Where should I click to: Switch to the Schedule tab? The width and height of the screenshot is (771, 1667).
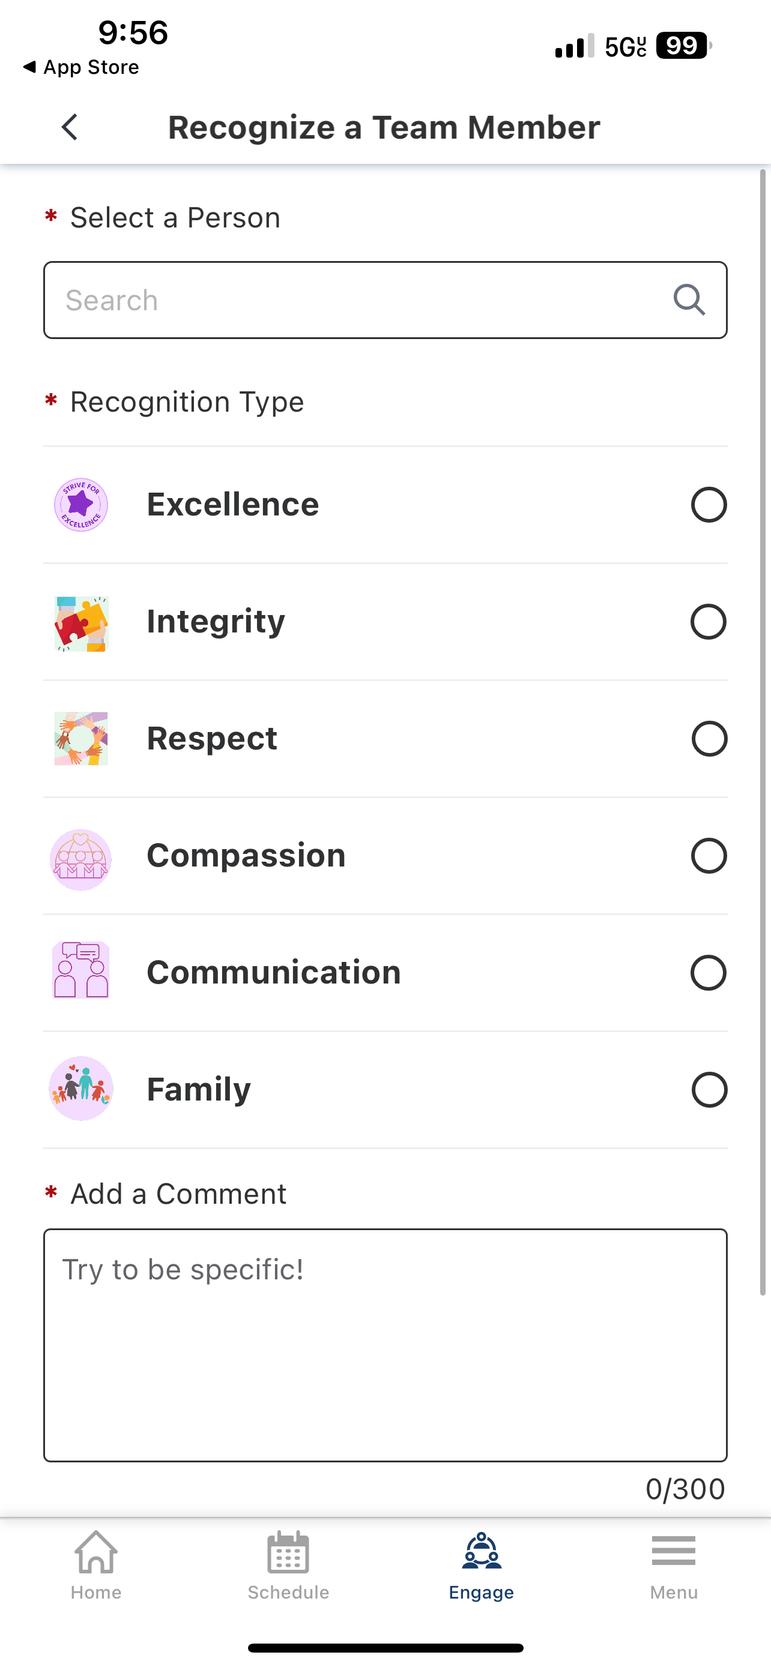tap(288, 1566)
